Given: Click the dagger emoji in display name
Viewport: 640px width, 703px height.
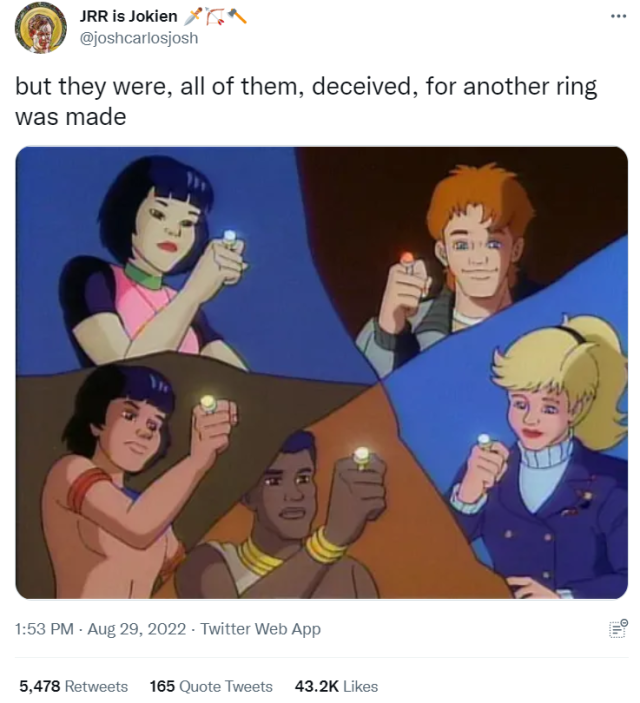Looking at the screenshot, I should 193,17.
